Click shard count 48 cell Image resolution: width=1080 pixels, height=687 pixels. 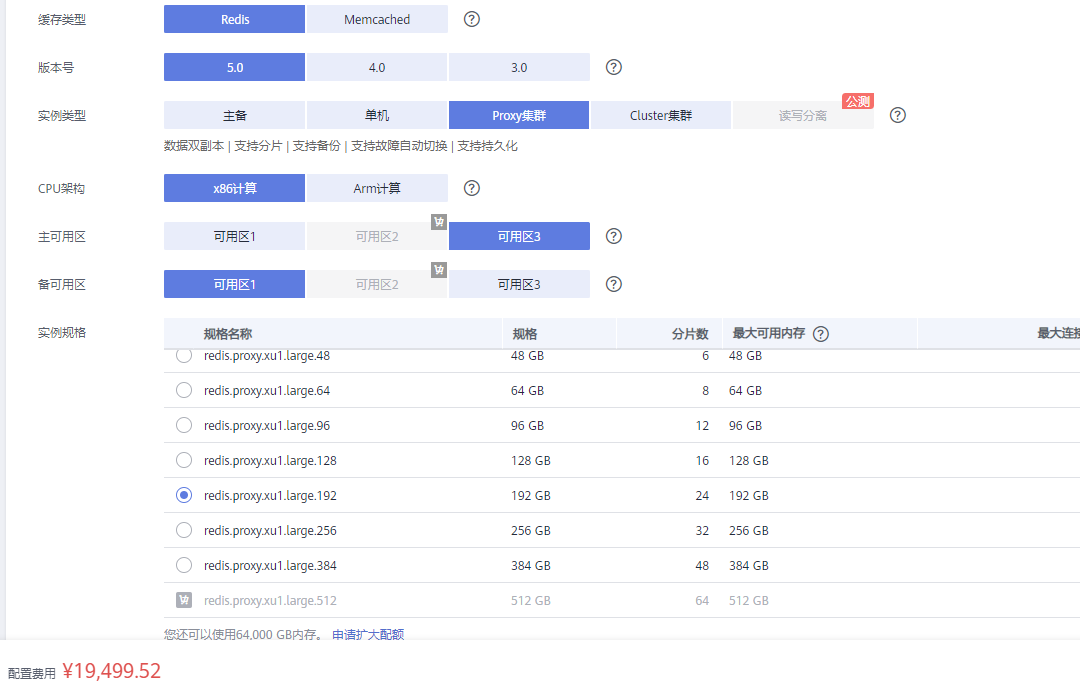click(x=702, y=566)
